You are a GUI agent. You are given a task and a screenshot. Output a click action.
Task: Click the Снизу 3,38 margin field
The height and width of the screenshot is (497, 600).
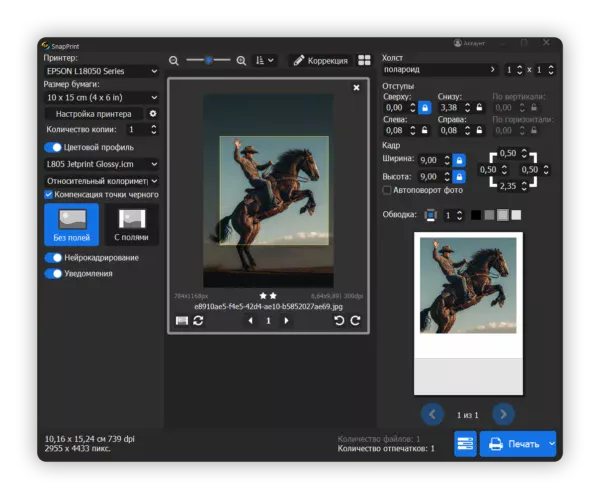[449, 108]
